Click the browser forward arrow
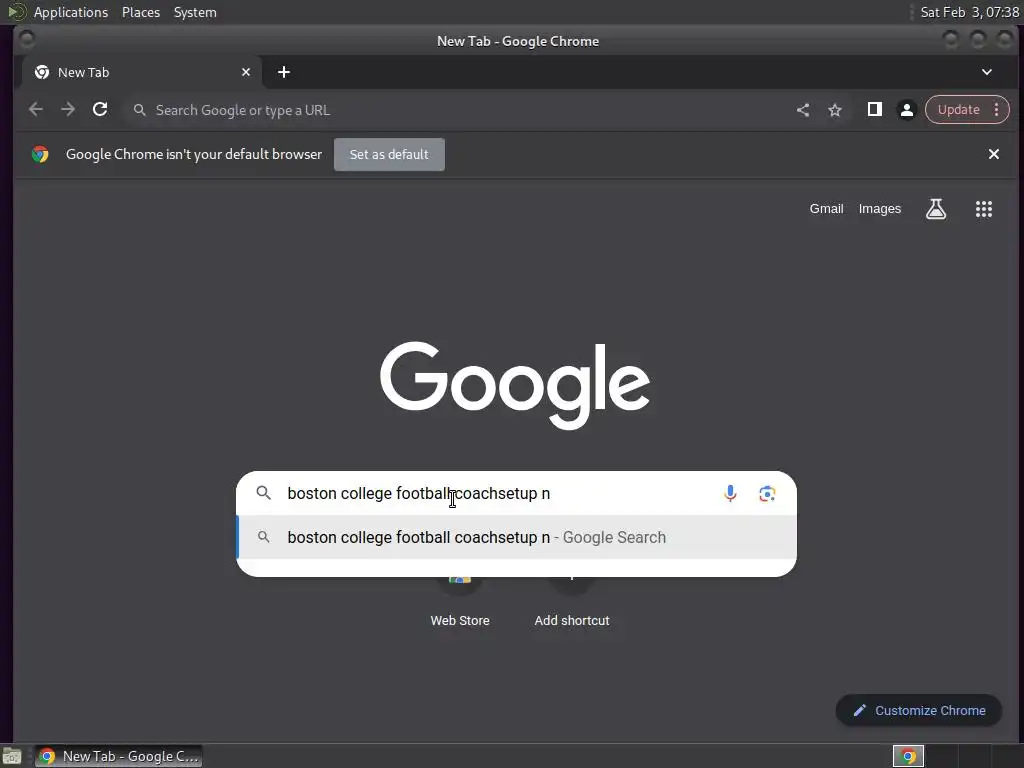Viewport: 1024px width, 768px height. click(x=68, y=110)
